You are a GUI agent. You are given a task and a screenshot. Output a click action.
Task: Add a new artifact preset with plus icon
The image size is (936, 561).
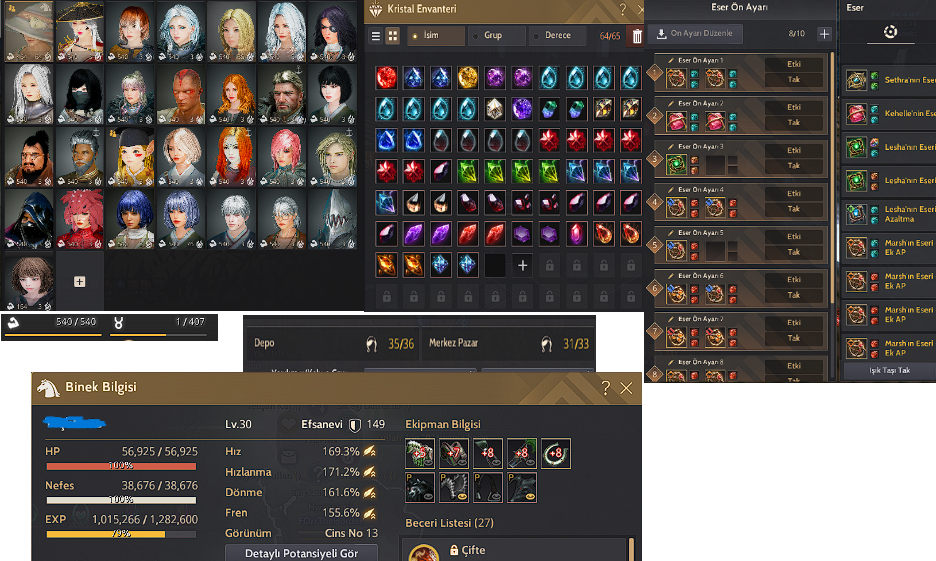(824, 34)
